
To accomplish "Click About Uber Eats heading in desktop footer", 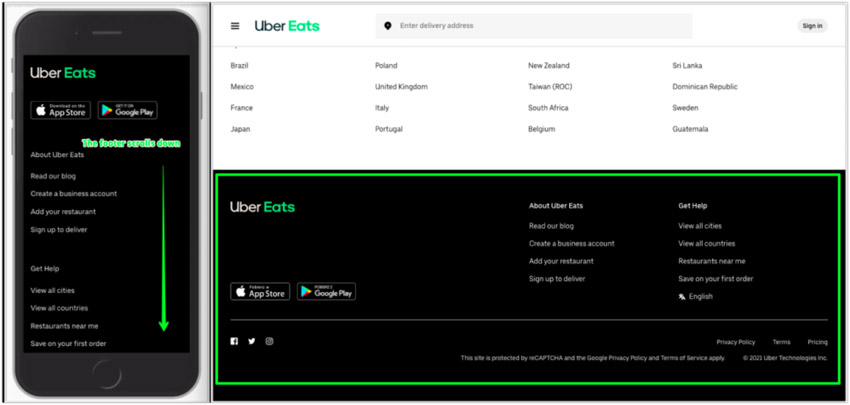I will pos(556,206).
